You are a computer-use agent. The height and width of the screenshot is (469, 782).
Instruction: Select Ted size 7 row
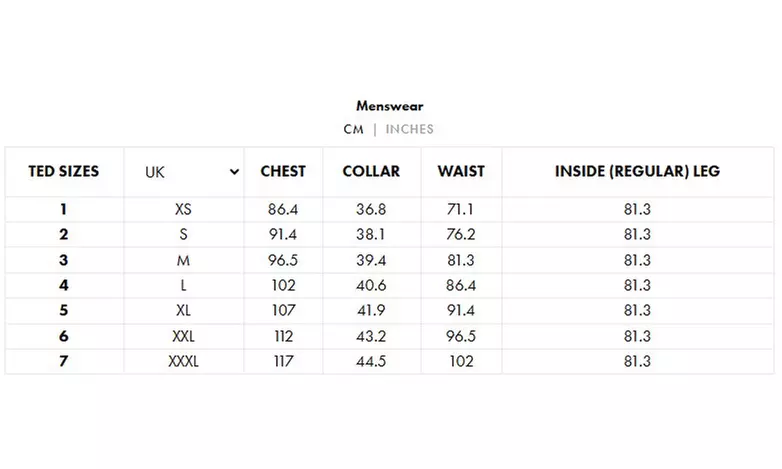64,361
